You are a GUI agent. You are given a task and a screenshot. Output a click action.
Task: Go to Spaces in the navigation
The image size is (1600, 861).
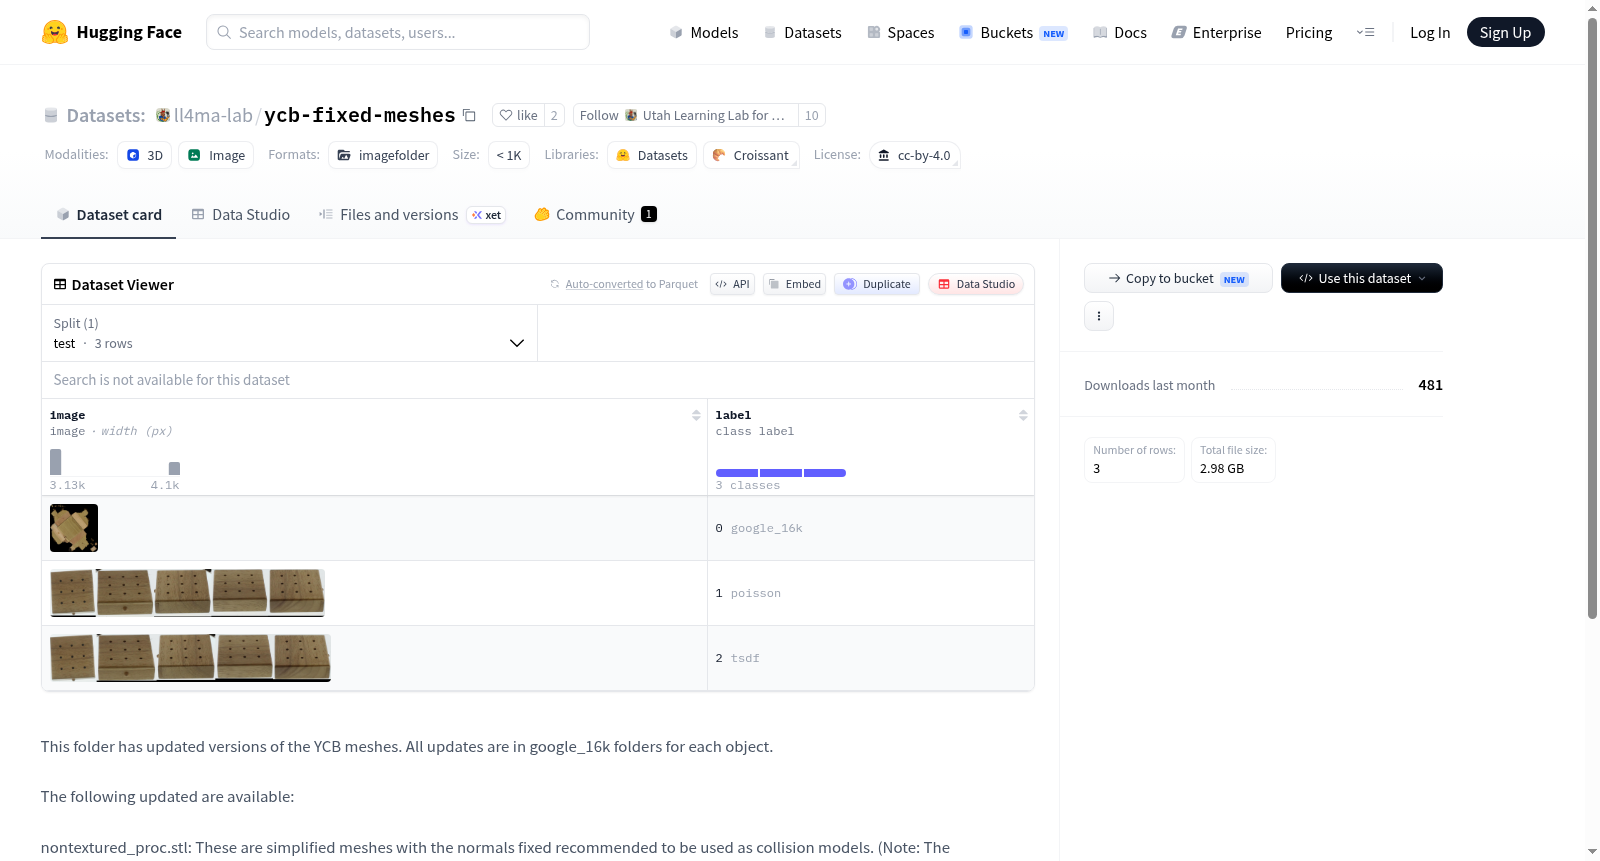pos(900,32)
